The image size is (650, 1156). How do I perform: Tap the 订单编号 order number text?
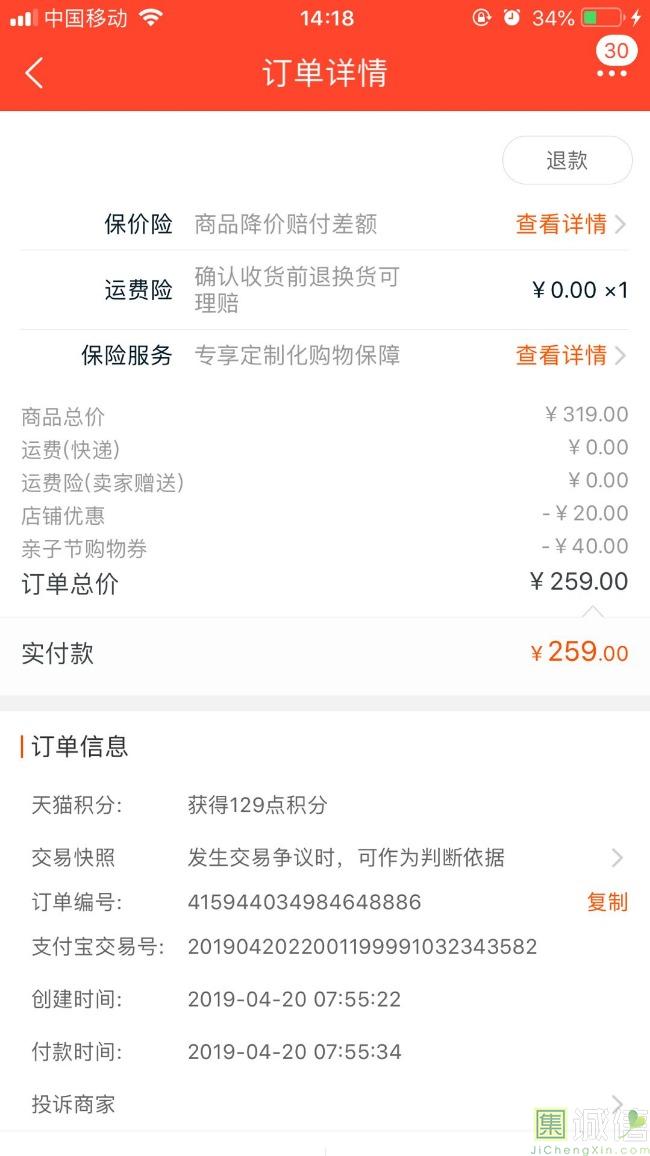[304, 902]
